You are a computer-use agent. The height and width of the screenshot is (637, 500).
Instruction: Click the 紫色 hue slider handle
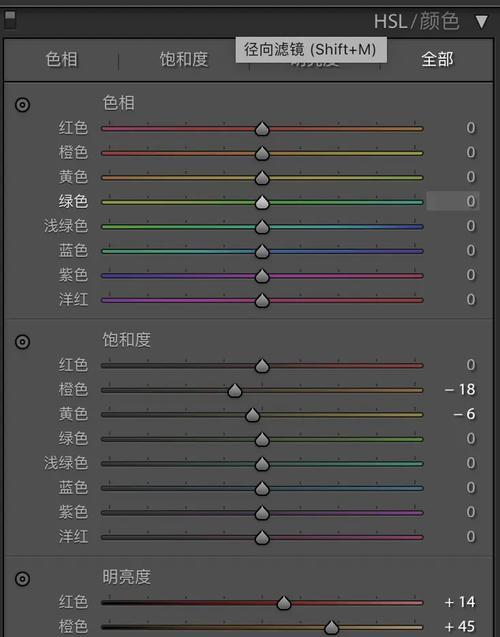(262, 276)
